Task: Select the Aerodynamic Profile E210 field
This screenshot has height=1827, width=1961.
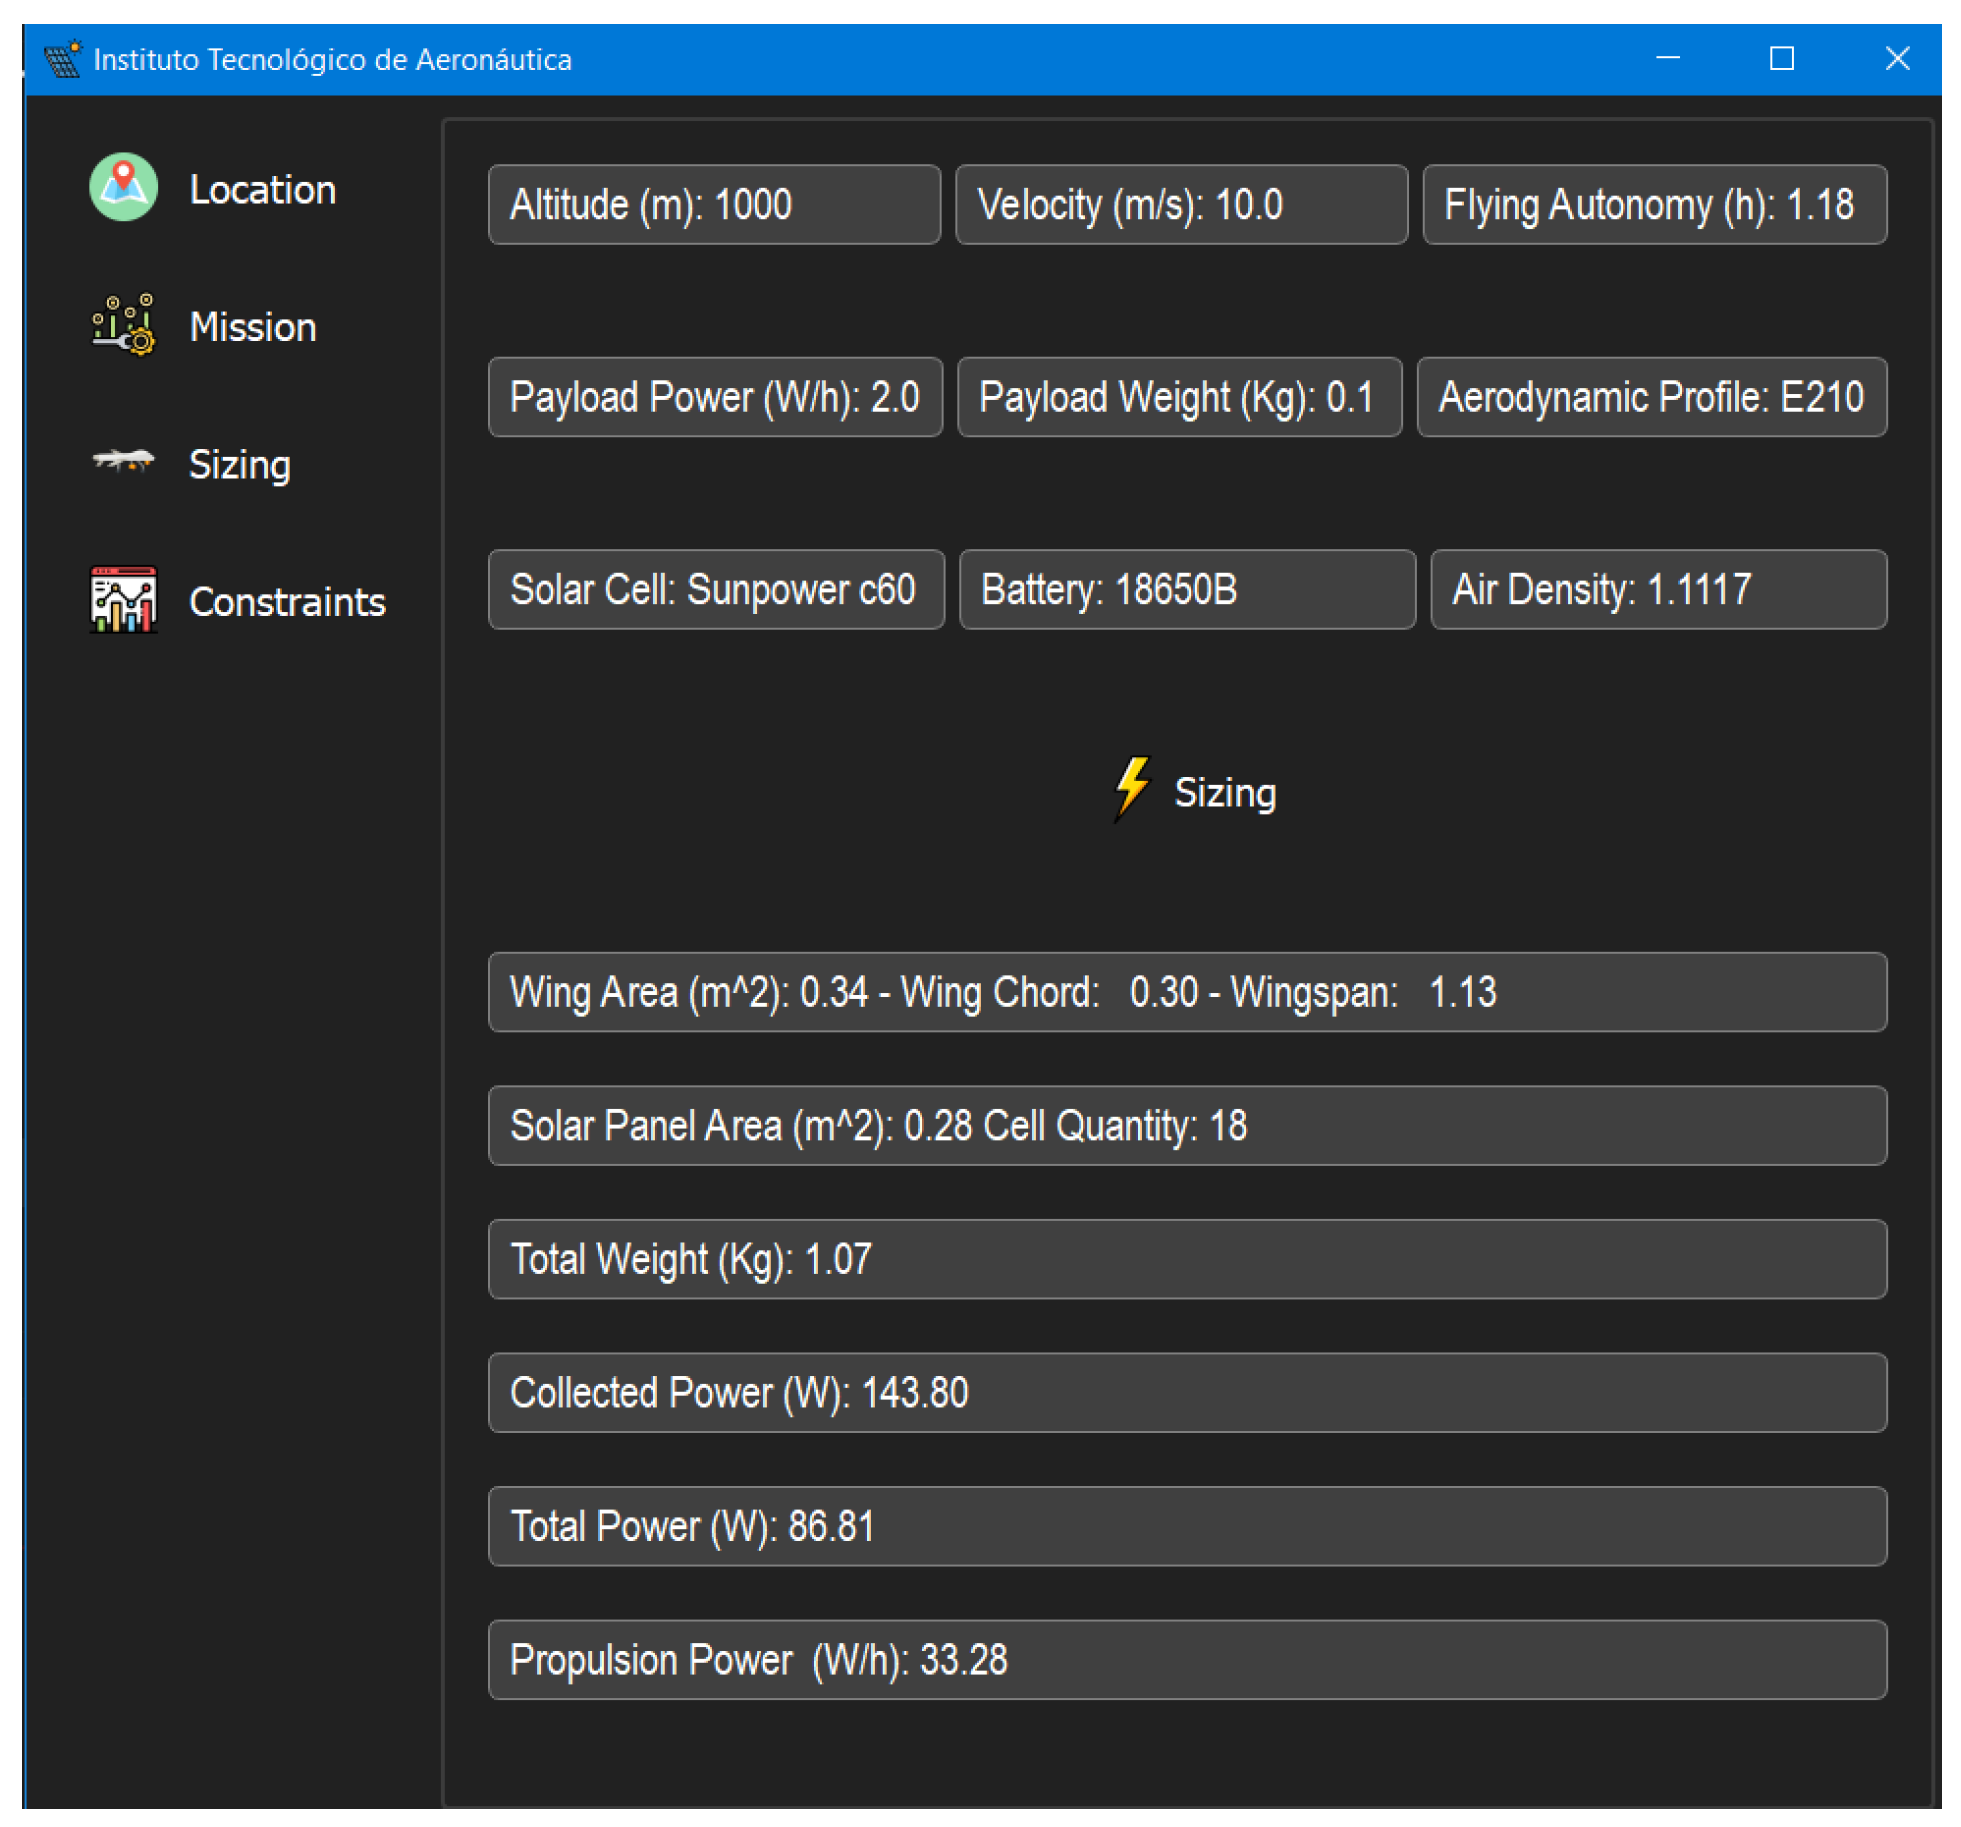Action: tap(1650, 396)
